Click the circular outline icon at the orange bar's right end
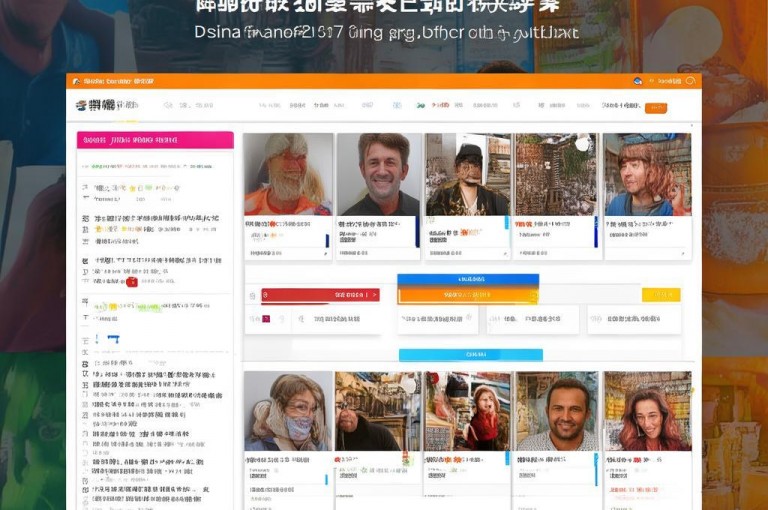Viewport: 768px width, 510px height. click(x=690, y=81)
